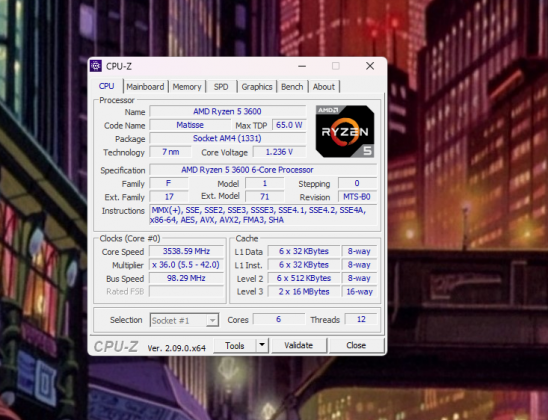Click the L1 Data associativity 8-way
This screenshot has height=420, width=548.
pyautogui.click(x=359, y=251)
